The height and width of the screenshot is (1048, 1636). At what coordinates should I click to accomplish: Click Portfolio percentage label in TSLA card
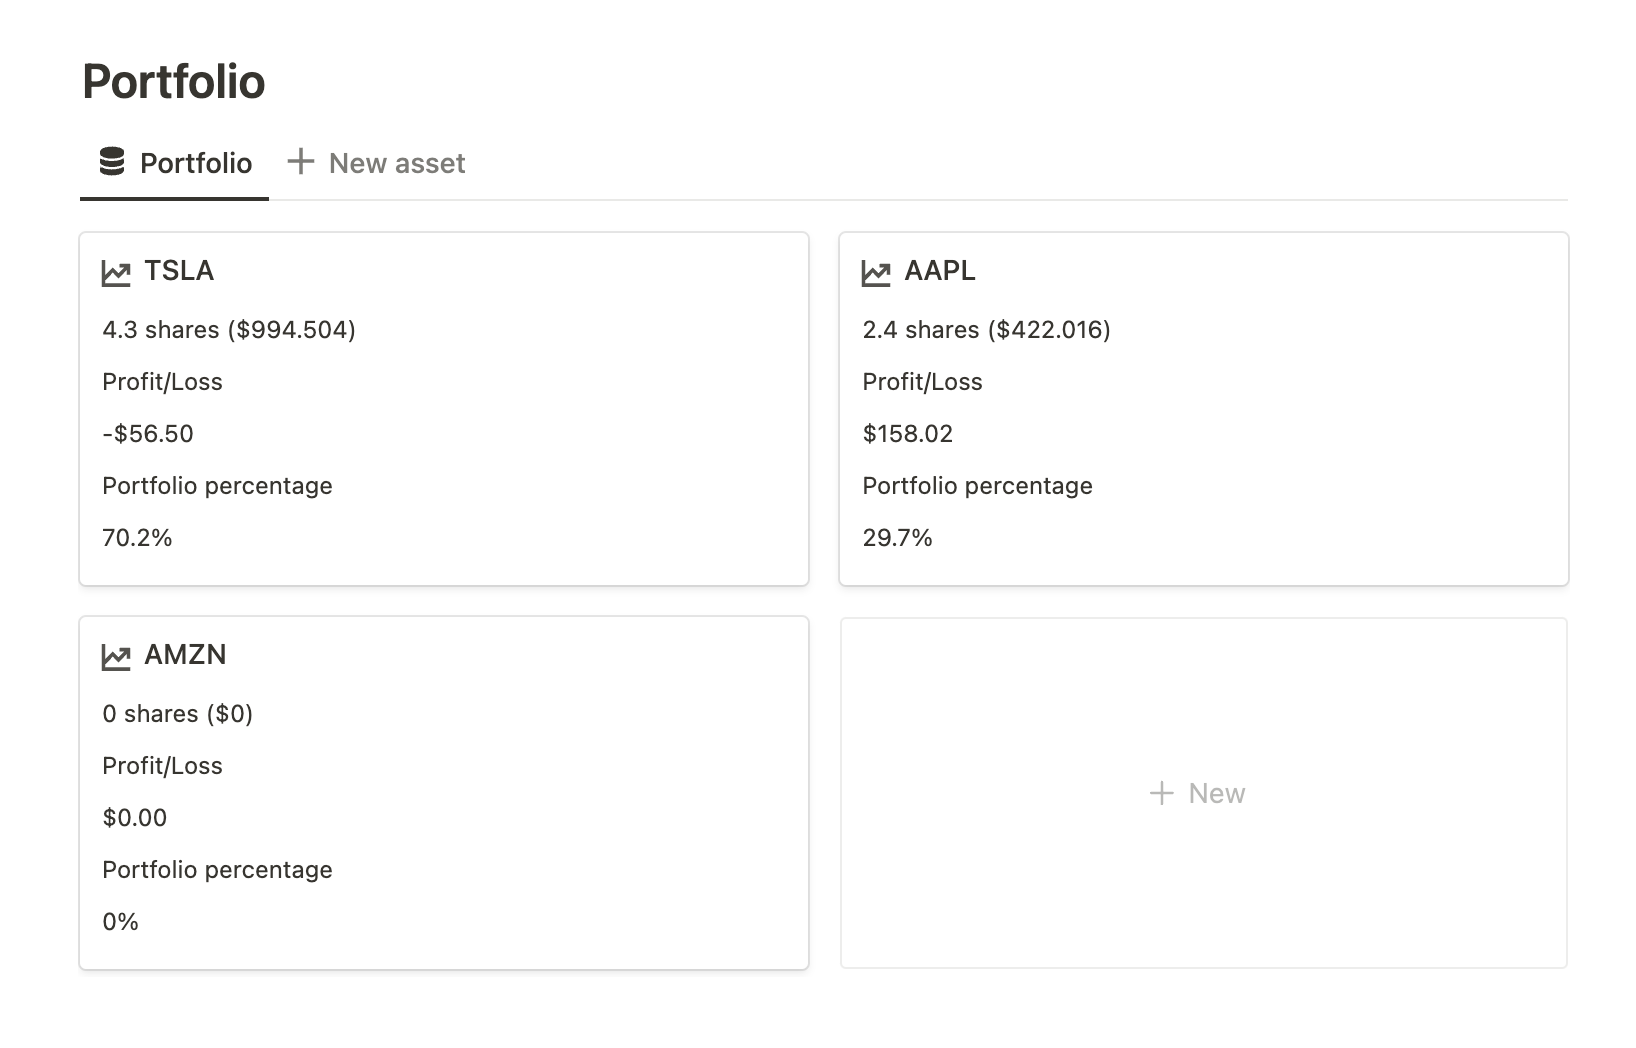(217, 486)
